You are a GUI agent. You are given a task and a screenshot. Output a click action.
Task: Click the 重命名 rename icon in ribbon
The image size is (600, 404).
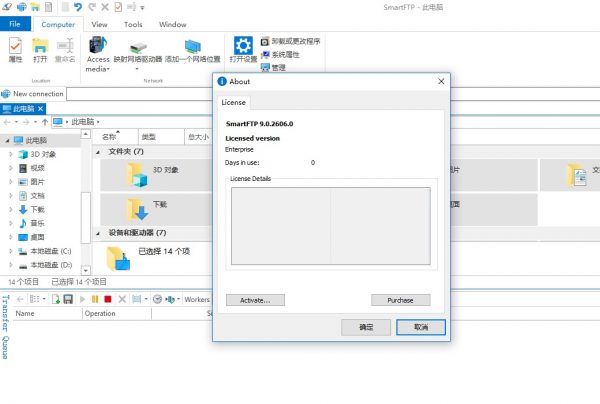point(65,50)
